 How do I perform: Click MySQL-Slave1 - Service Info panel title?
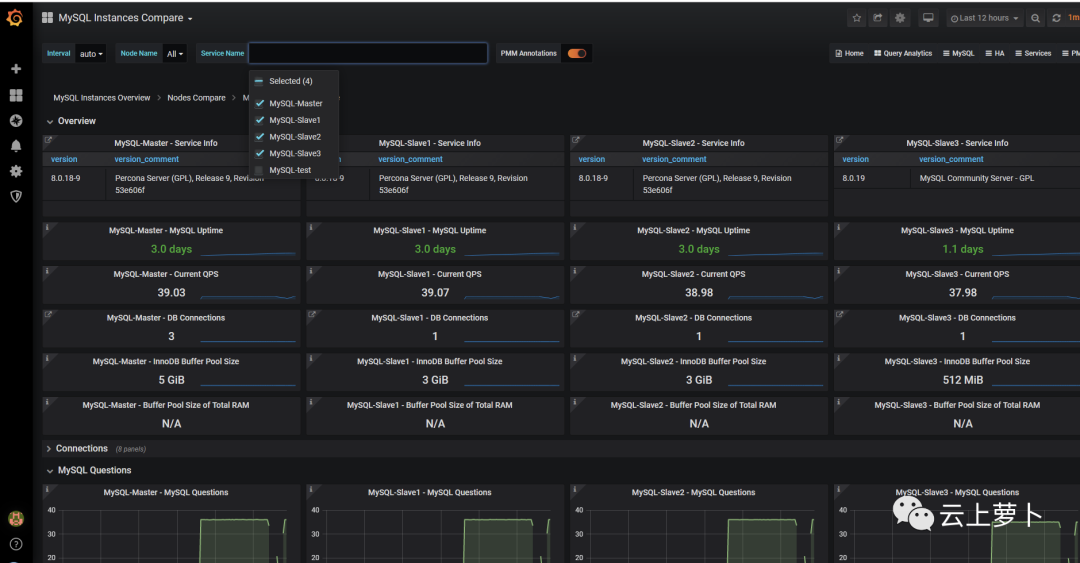429,143
